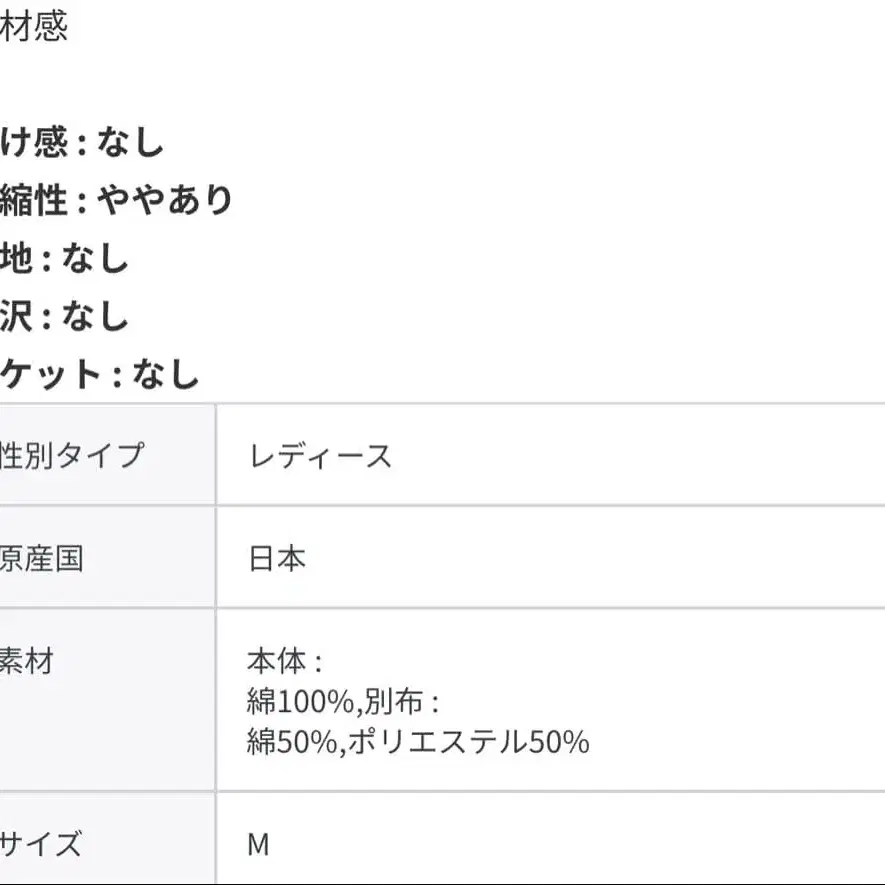Image resolution: width=885 pixels, height=885 pixels.
Task: Select the なし value beside け感
Action: pyautogui.click(x=130, y=142)
